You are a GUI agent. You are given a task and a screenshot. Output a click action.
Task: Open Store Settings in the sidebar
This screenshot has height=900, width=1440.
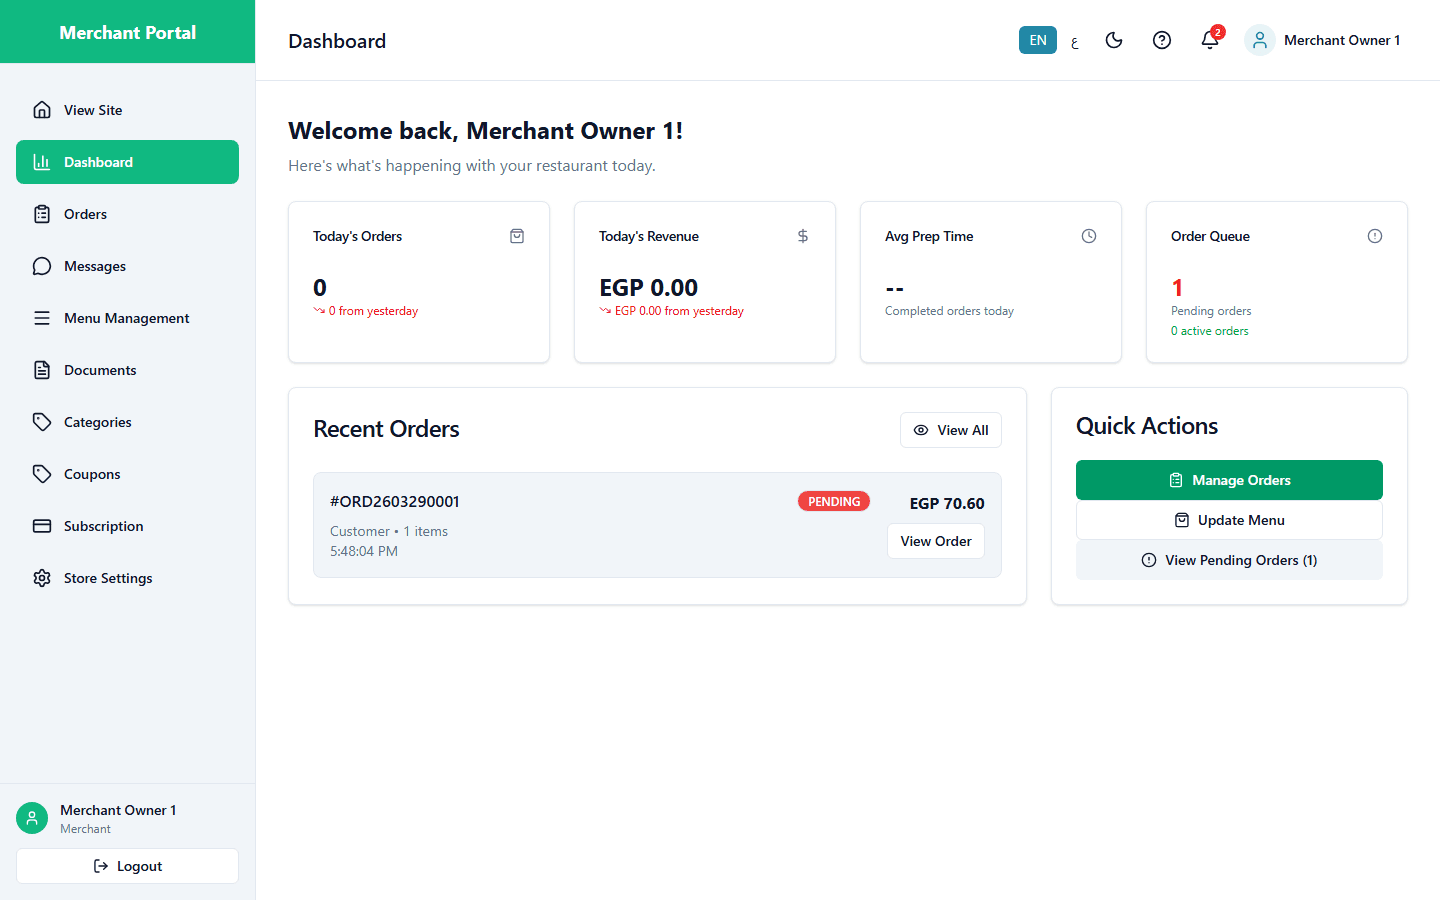click(127, 578)
